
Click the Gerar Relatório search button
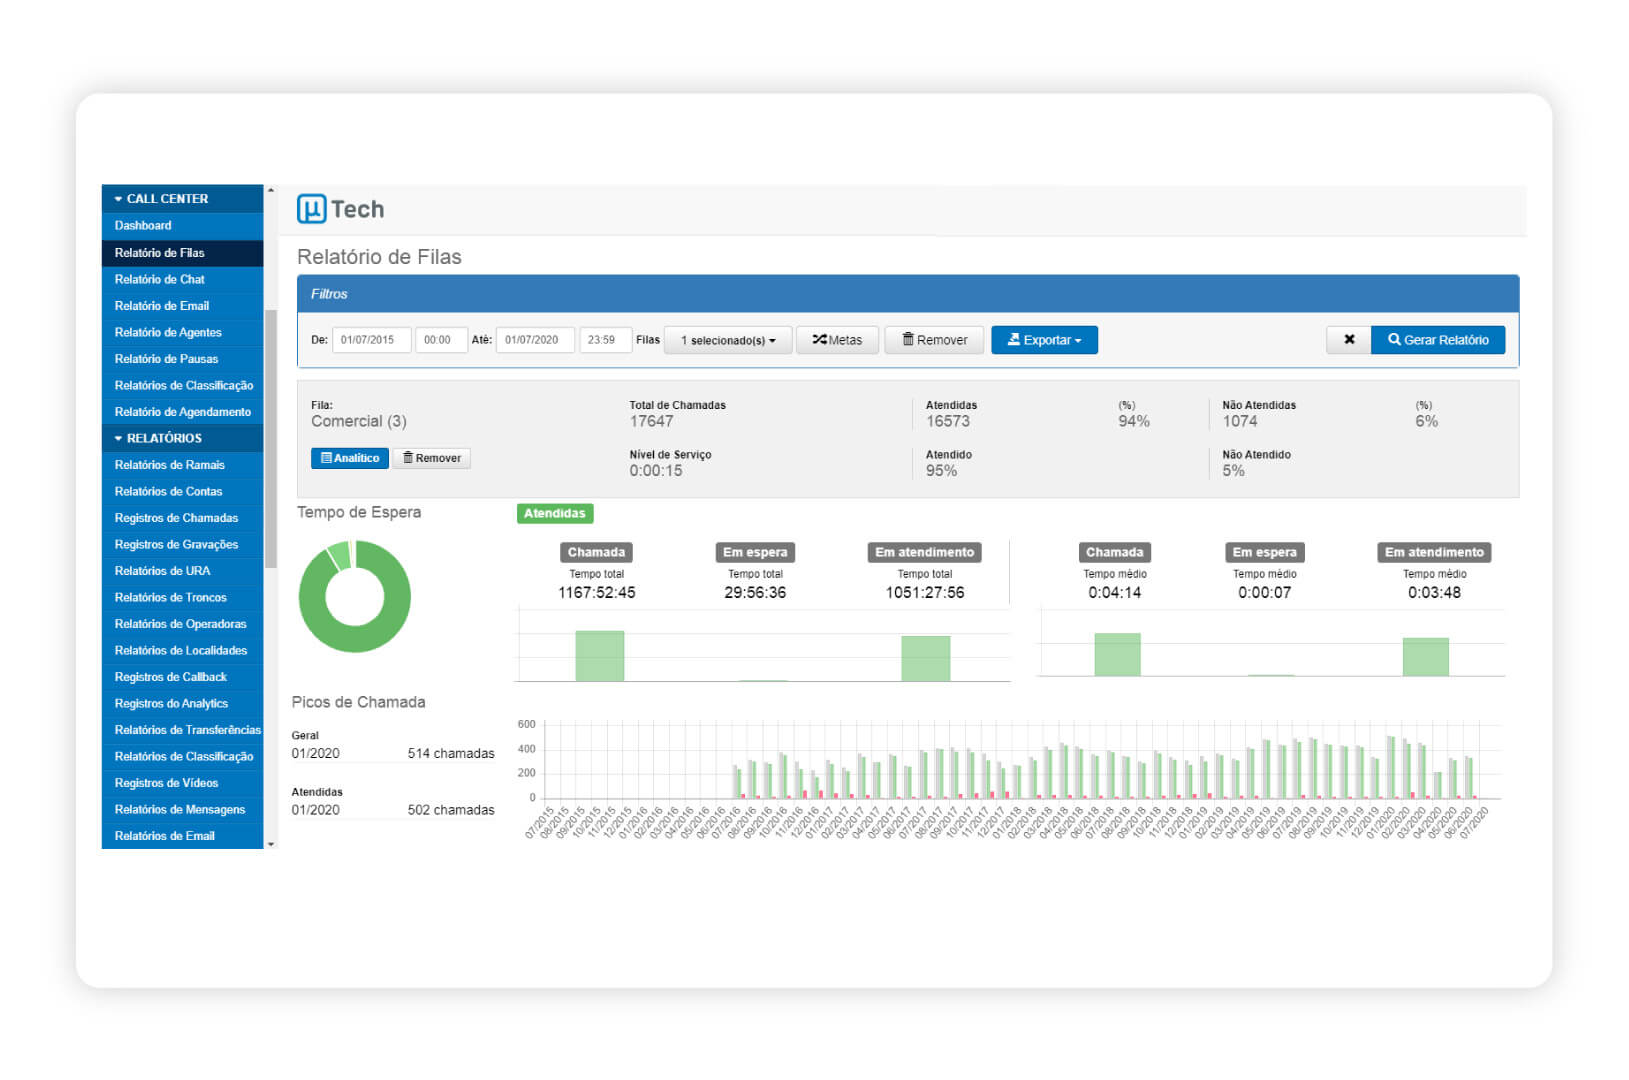[1437, 340]
